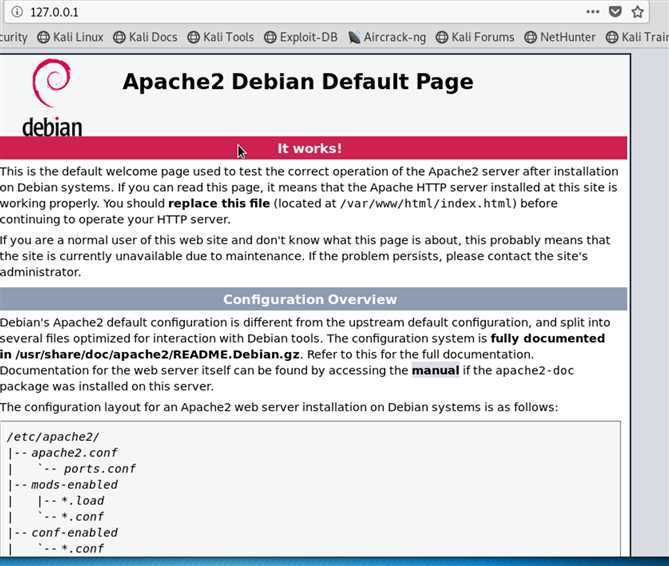
Task: Click the bold 'replace this file' text
Action: point(219,203)
